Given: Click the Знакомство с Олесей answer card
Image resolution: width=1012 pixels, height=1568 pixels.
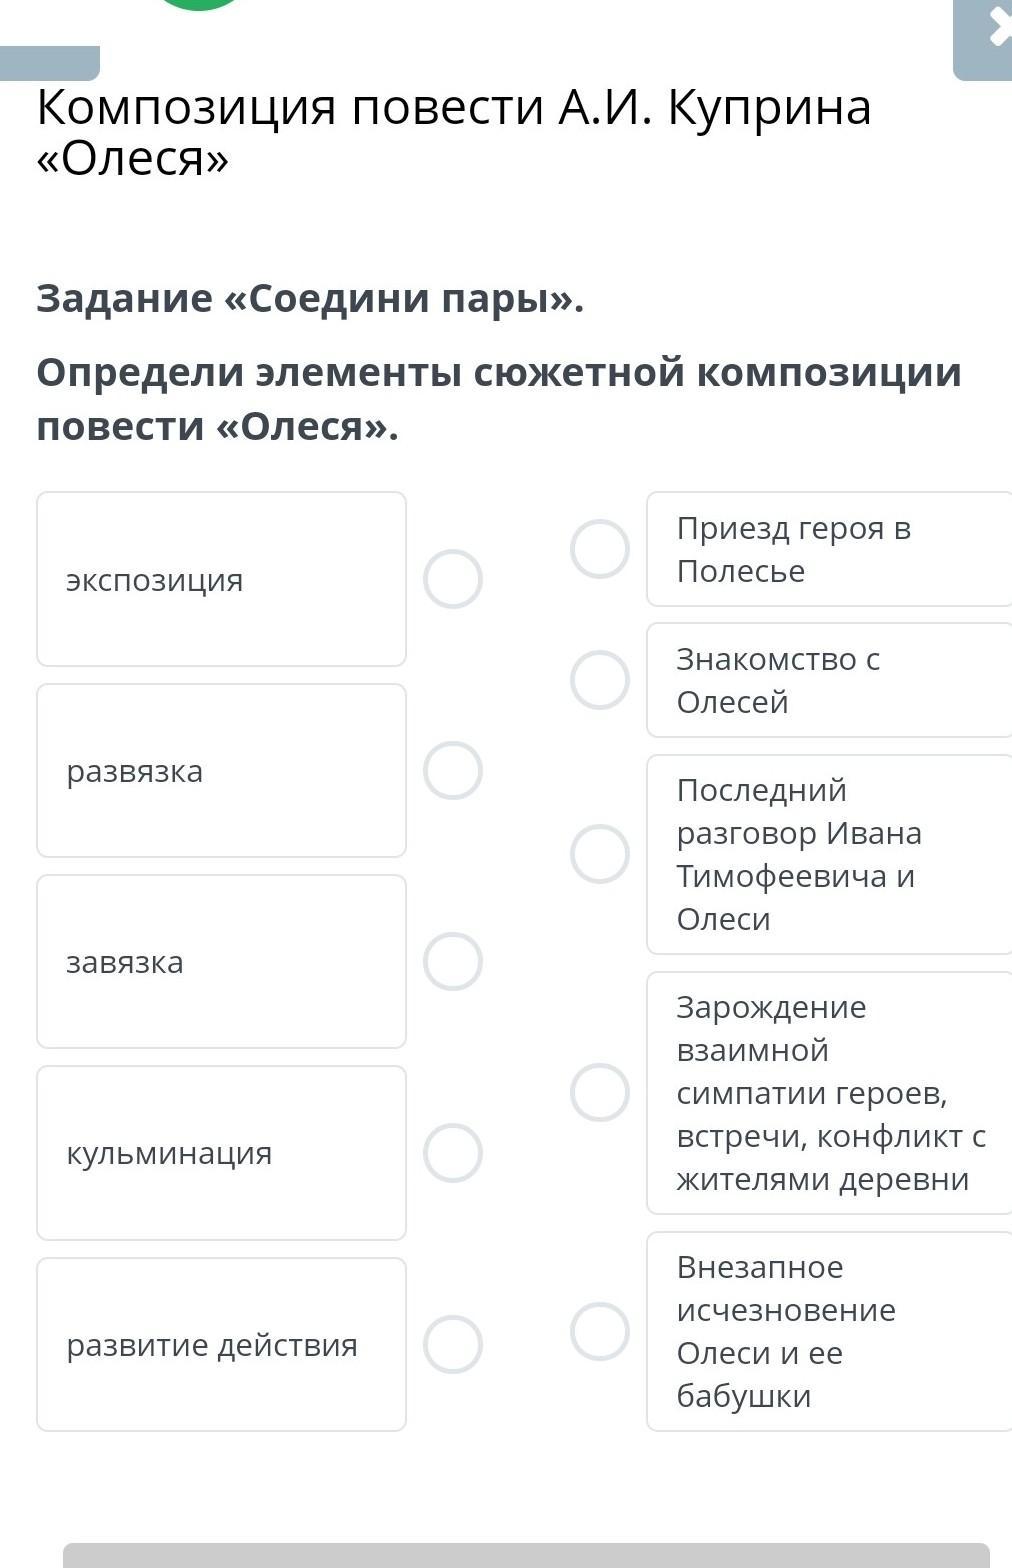Looking at the screenshot, I should coord(829,680).
